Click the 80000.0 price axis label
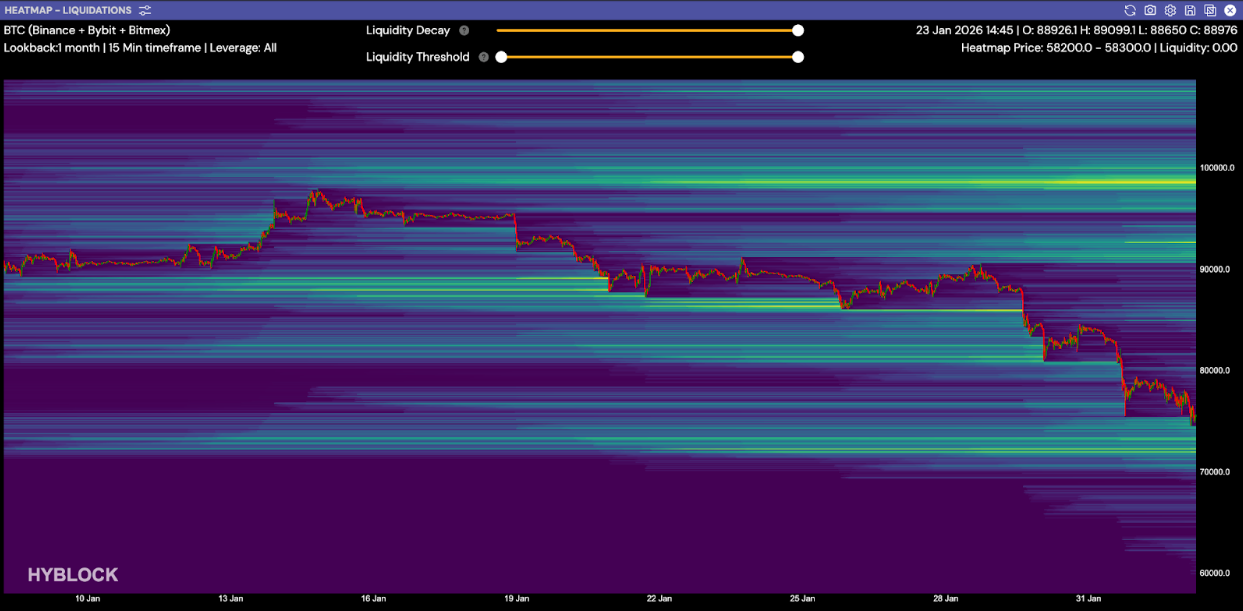The height and width of the screenshot is (611, 1243). 1216,370
